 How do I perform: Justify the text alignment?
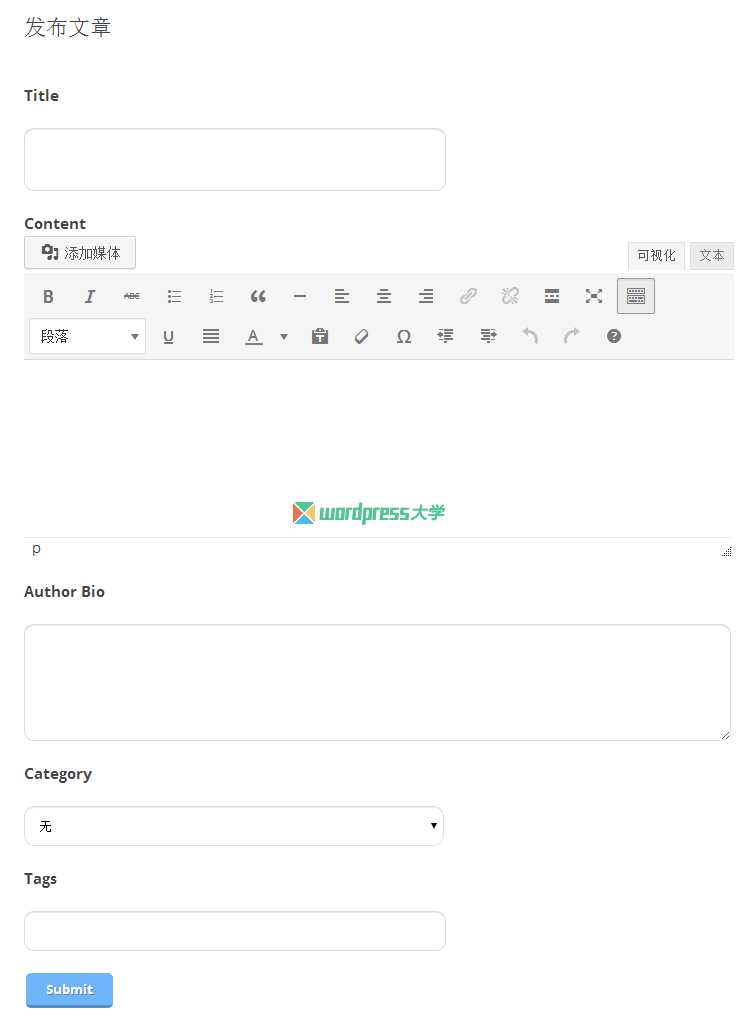coord(211,337)
